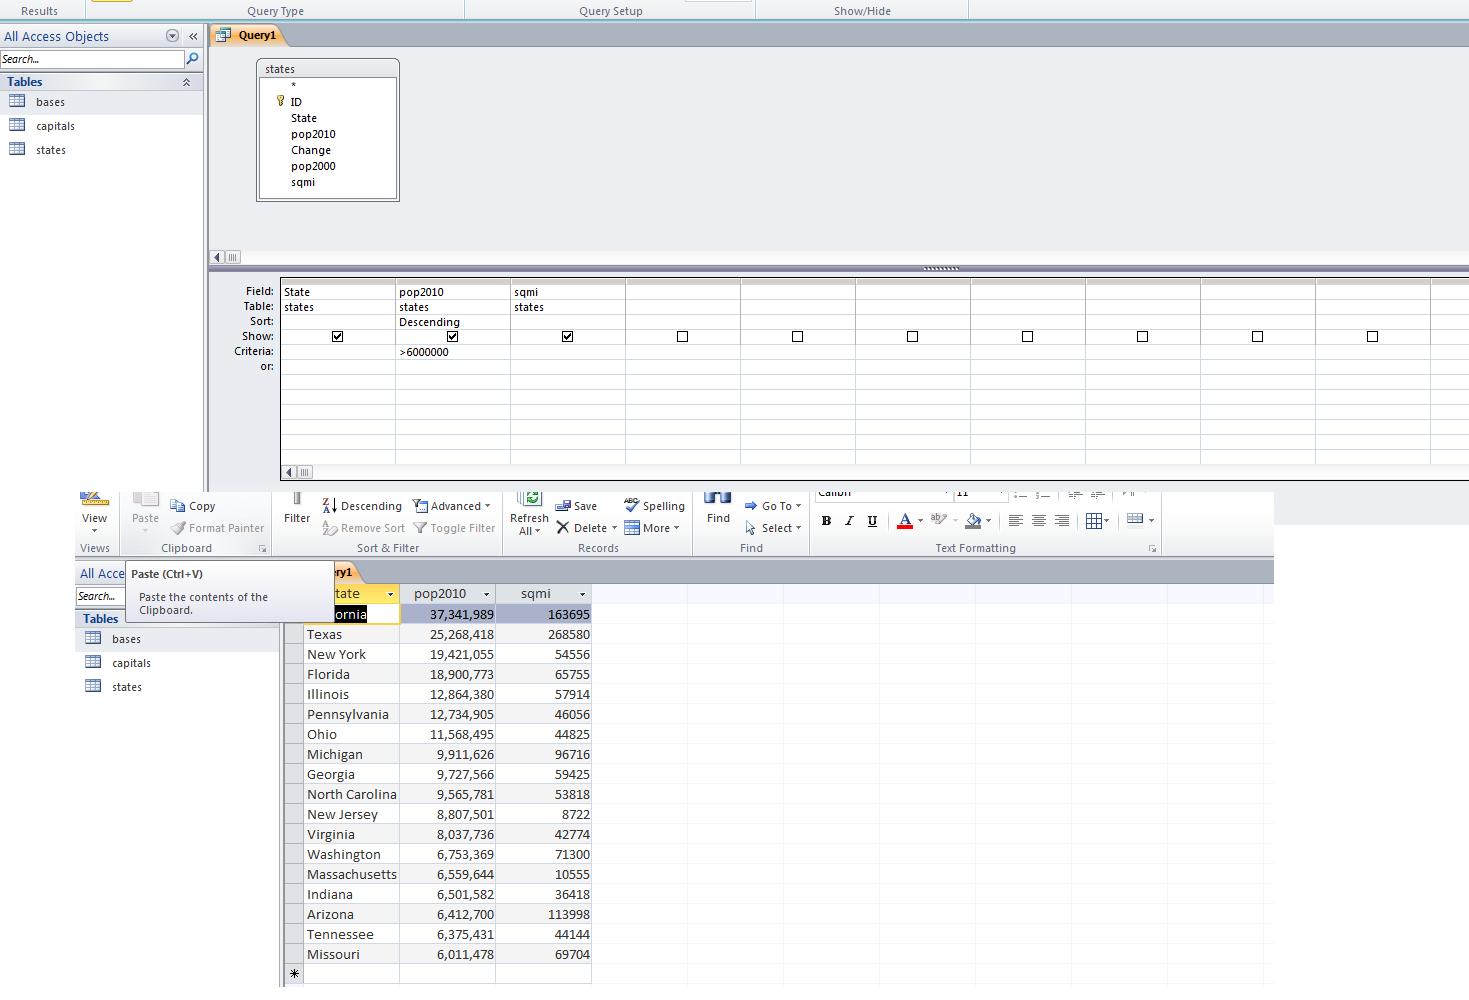
Task: Uncheck Show for the State field
Action: [337, 337]
